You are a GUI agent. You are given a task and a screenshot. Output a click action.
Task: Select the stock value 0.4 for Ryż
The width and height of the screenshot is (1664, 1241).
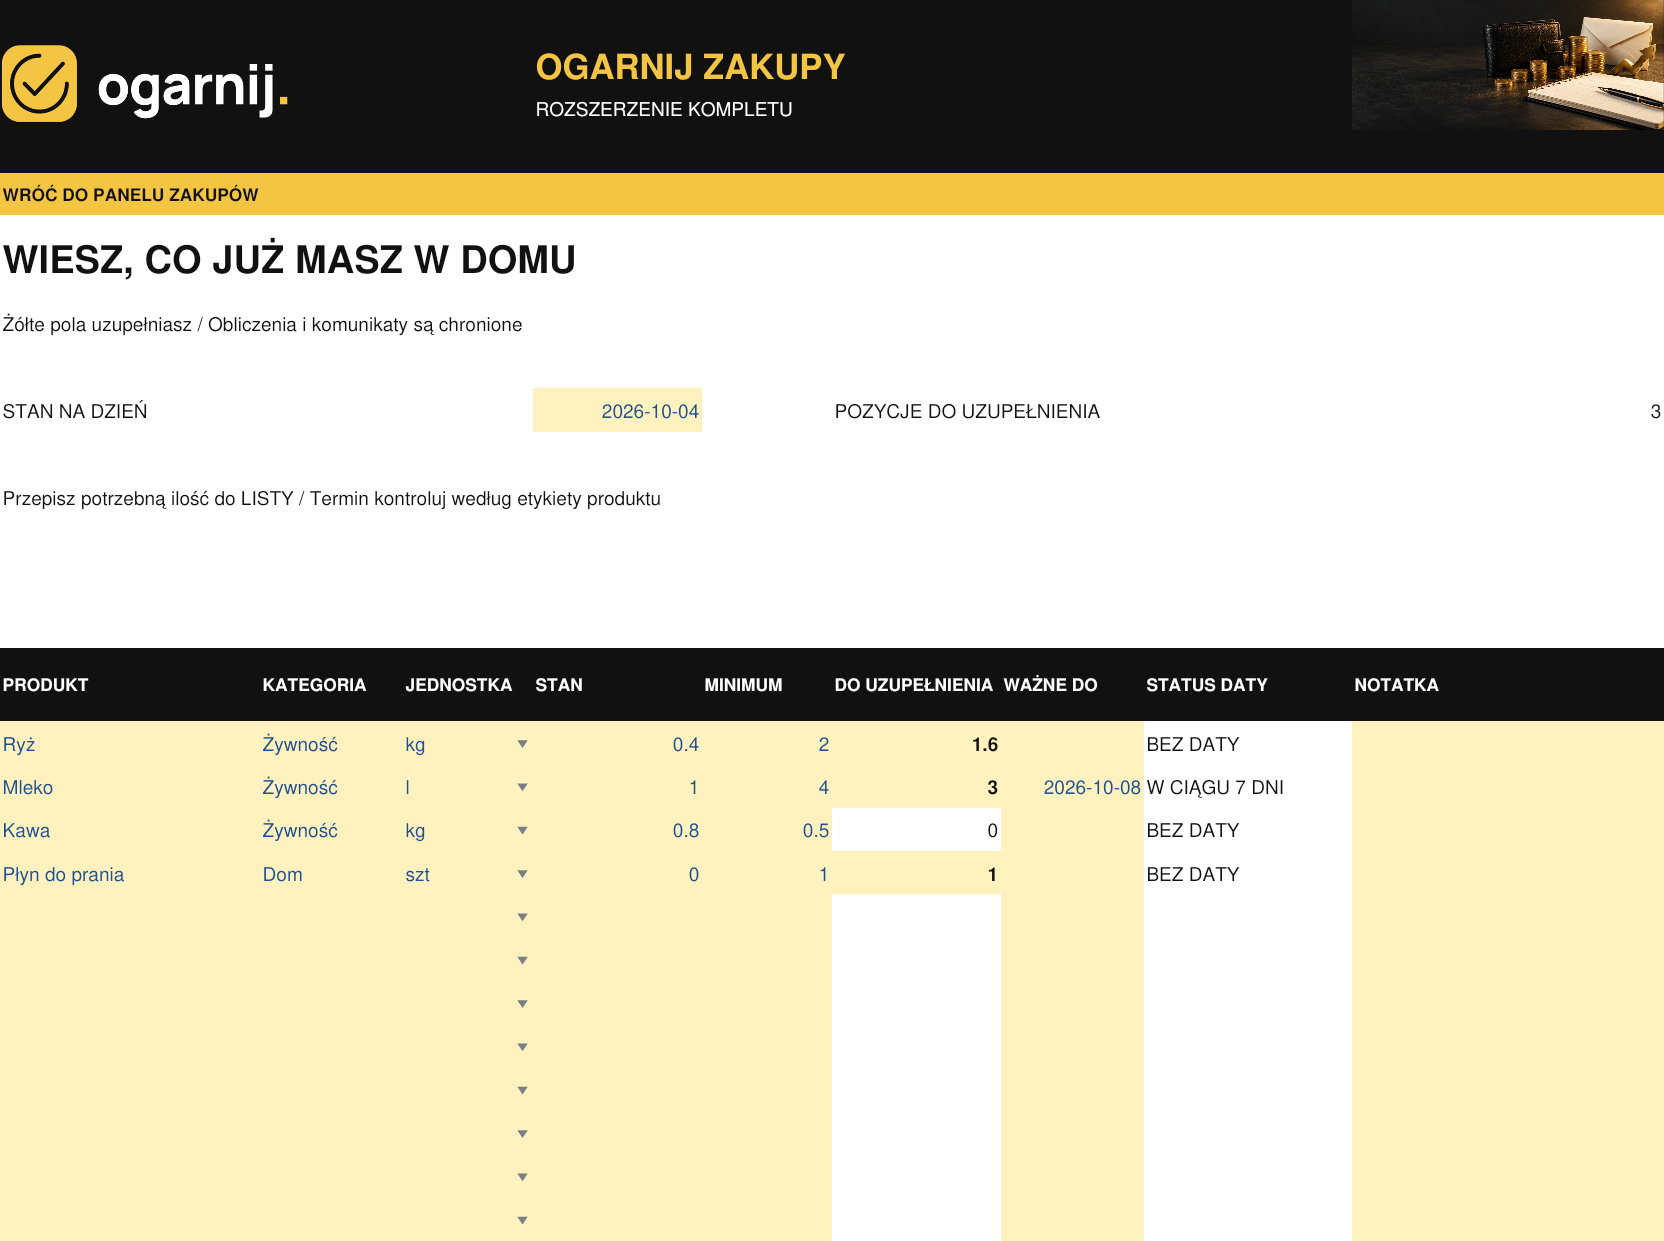[617, 744]
